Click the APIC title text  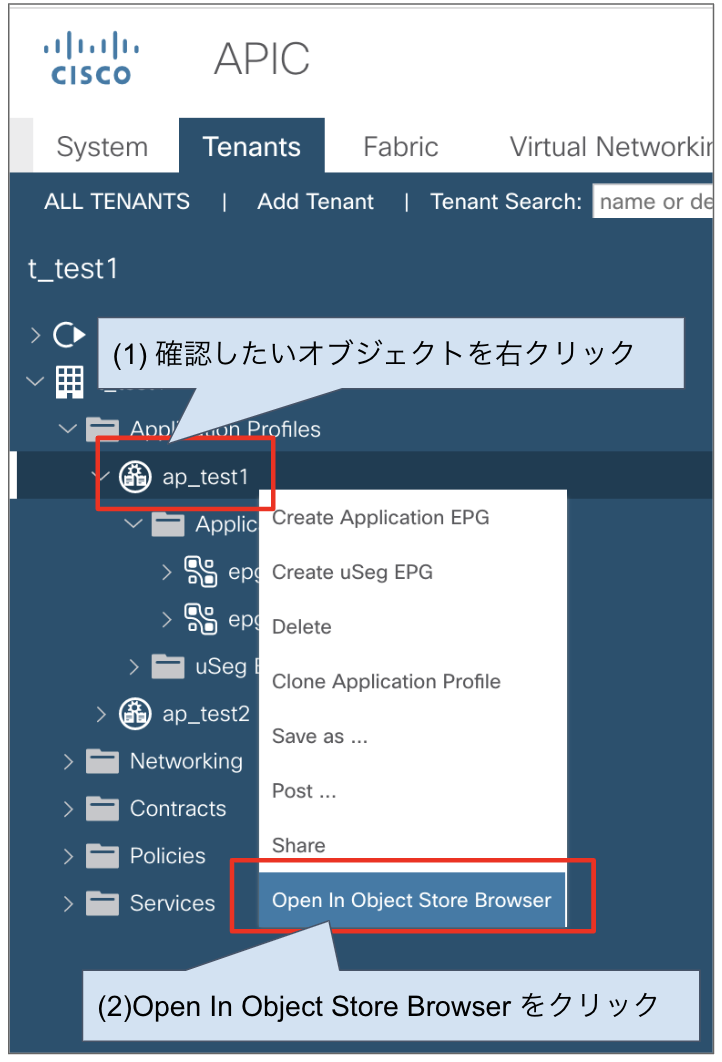pyautogui.click(x=262, y=59)
